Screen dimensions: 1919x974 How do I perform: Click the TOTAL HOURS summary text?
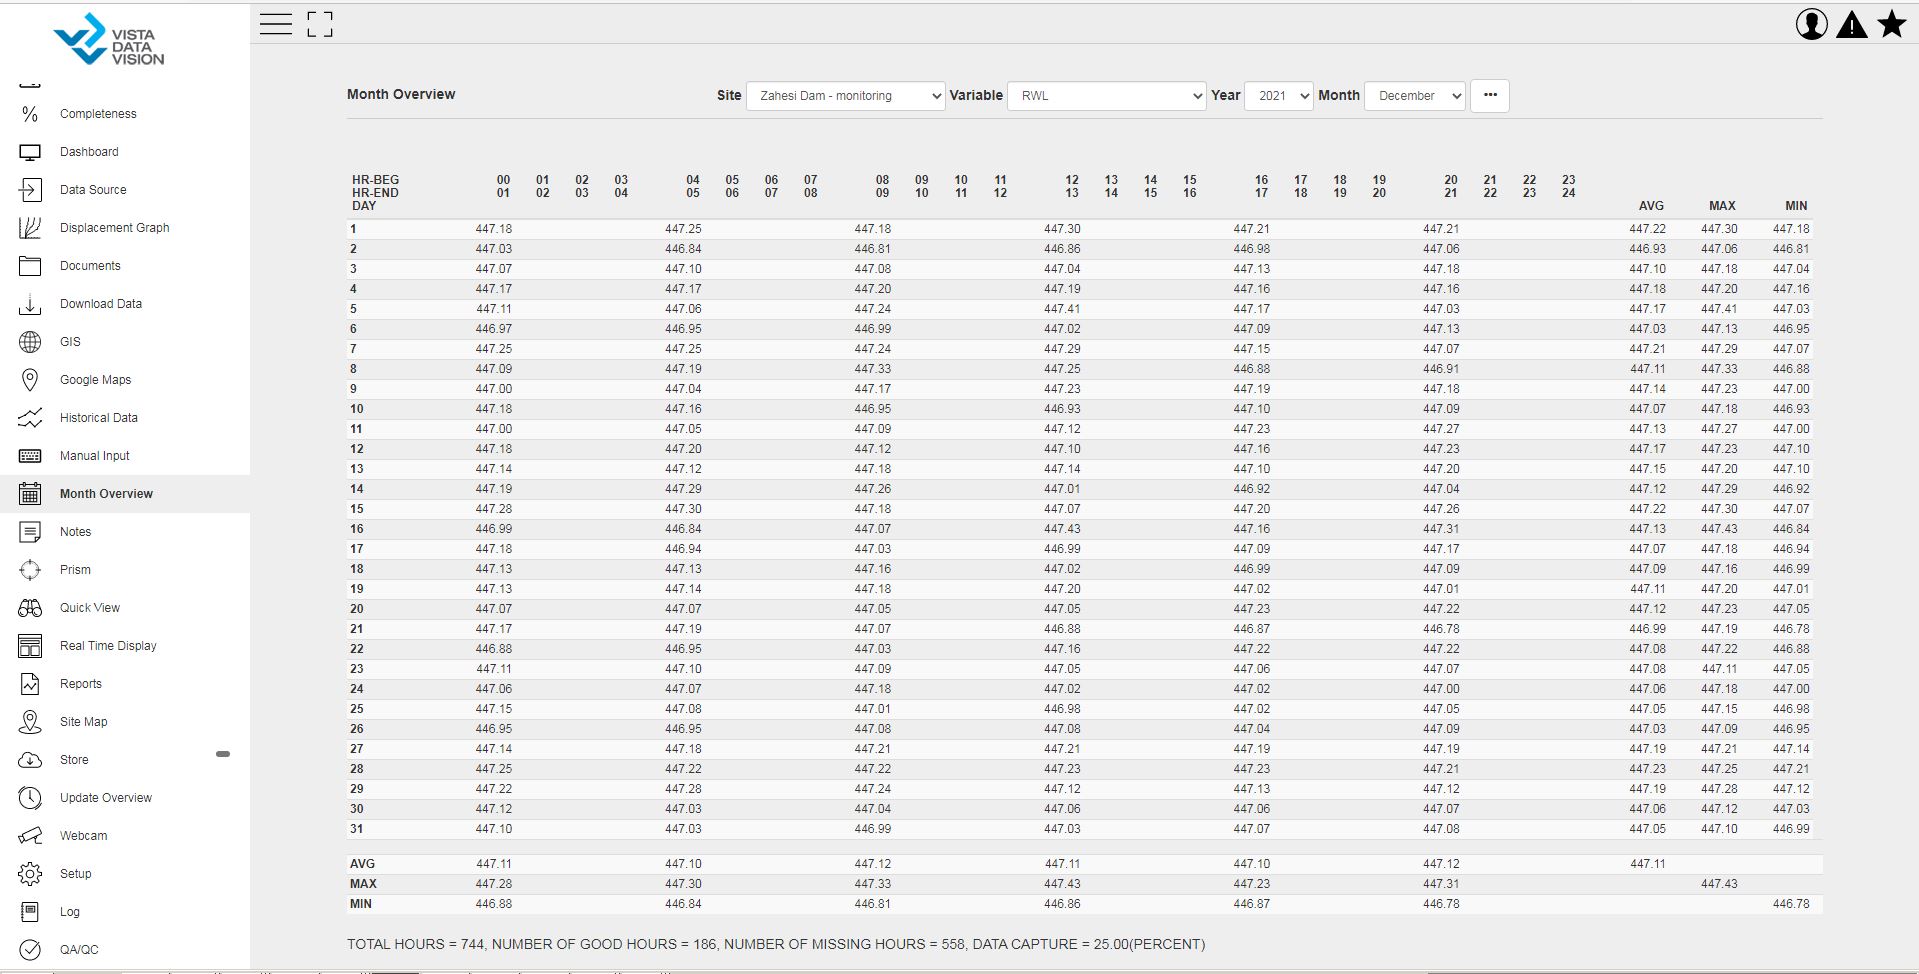pos(776,944)
